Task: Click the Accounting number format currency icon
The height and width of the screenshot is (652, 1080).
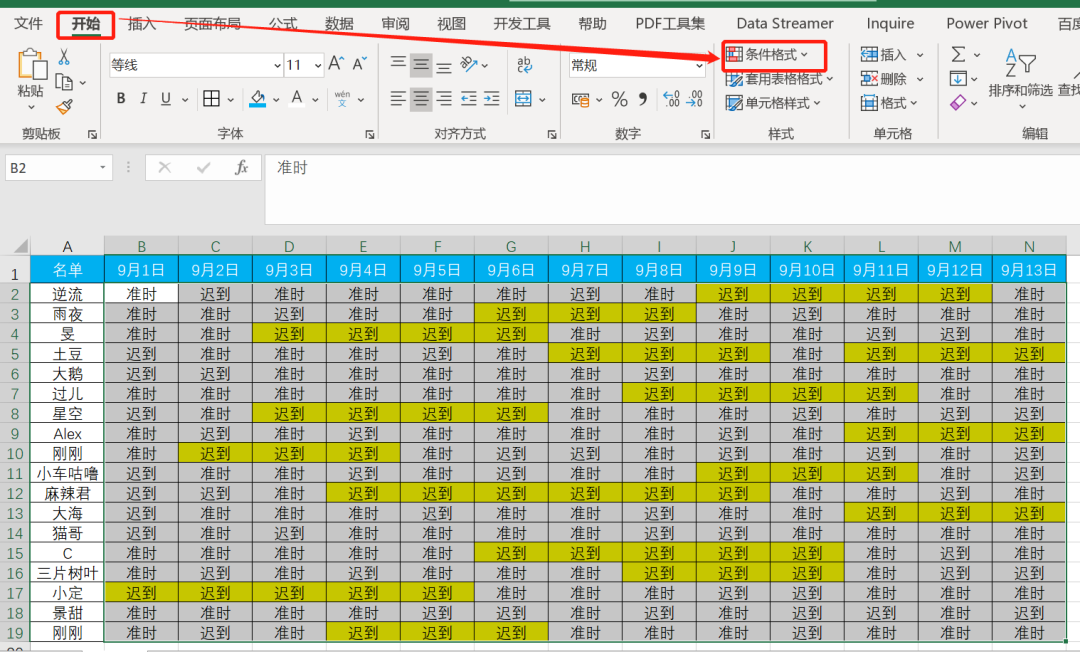Action: pos(581,100)
